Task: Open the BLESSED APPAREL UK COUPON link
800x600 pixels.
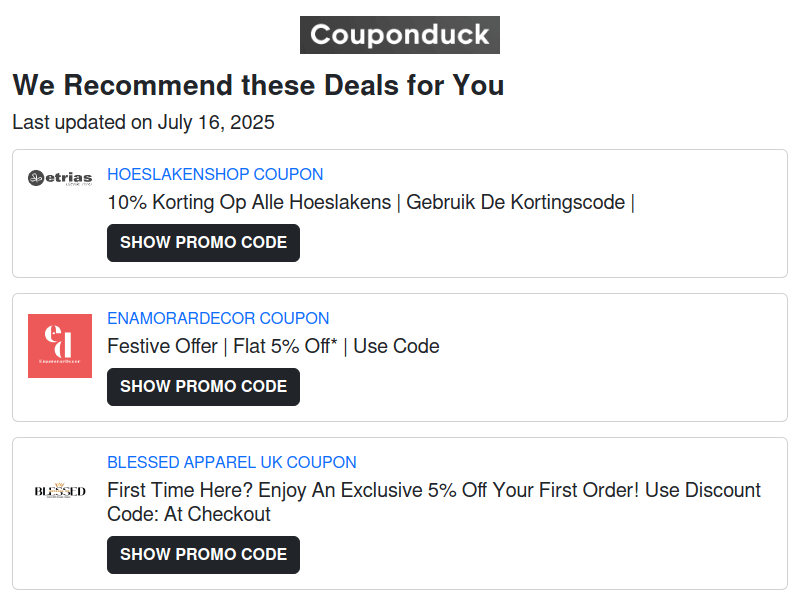Action: 231,462
